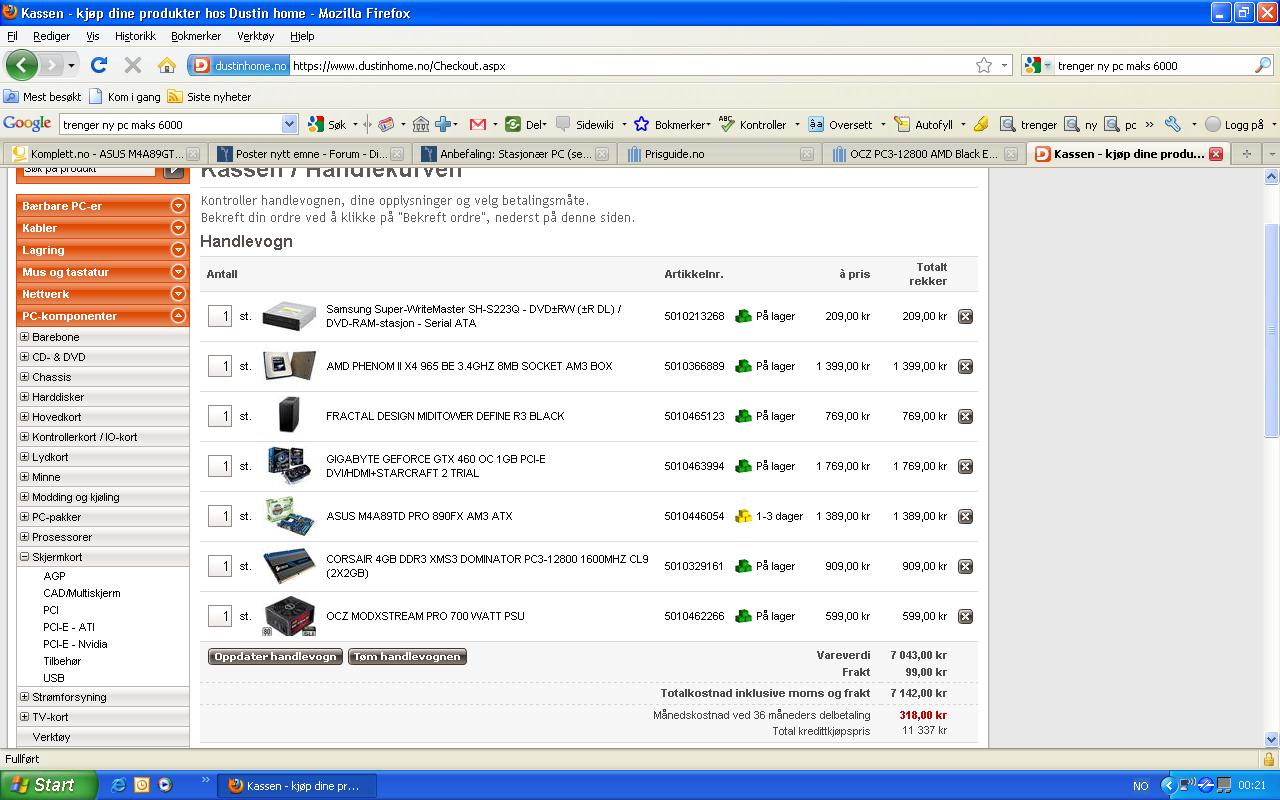This screenshot has width=1280, height=800.
Task: Edit quantity for AMD Phenom II X4 965
Action: (220, 366)
